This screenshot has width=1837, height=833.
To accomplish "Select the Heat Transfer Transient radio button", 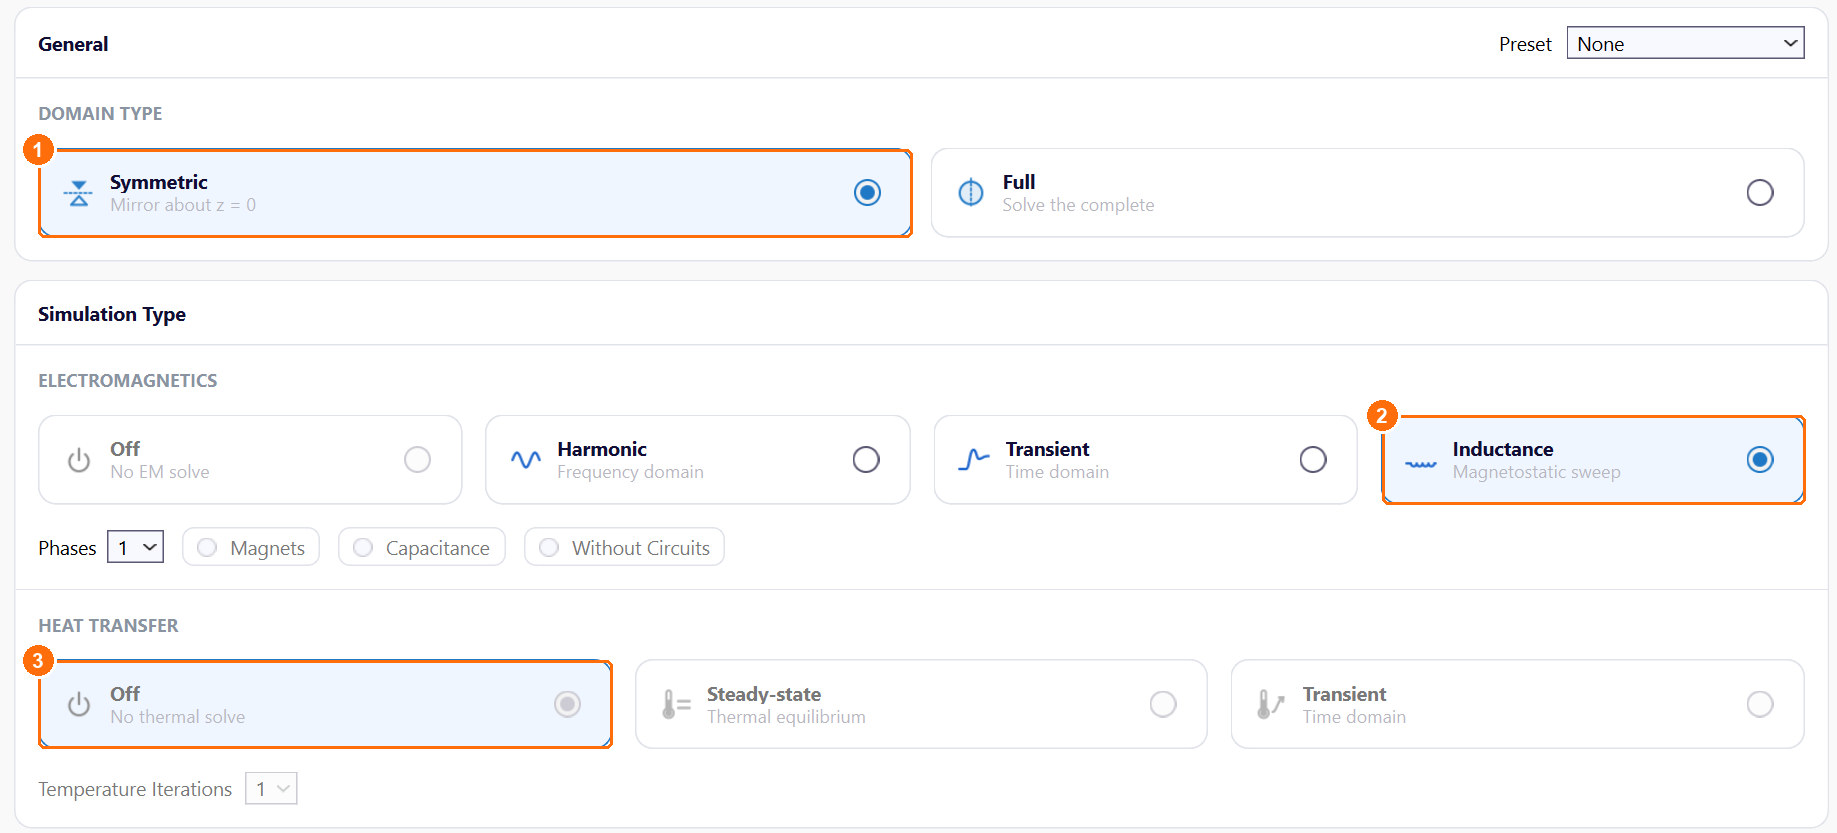I will tap(1760, 704).
